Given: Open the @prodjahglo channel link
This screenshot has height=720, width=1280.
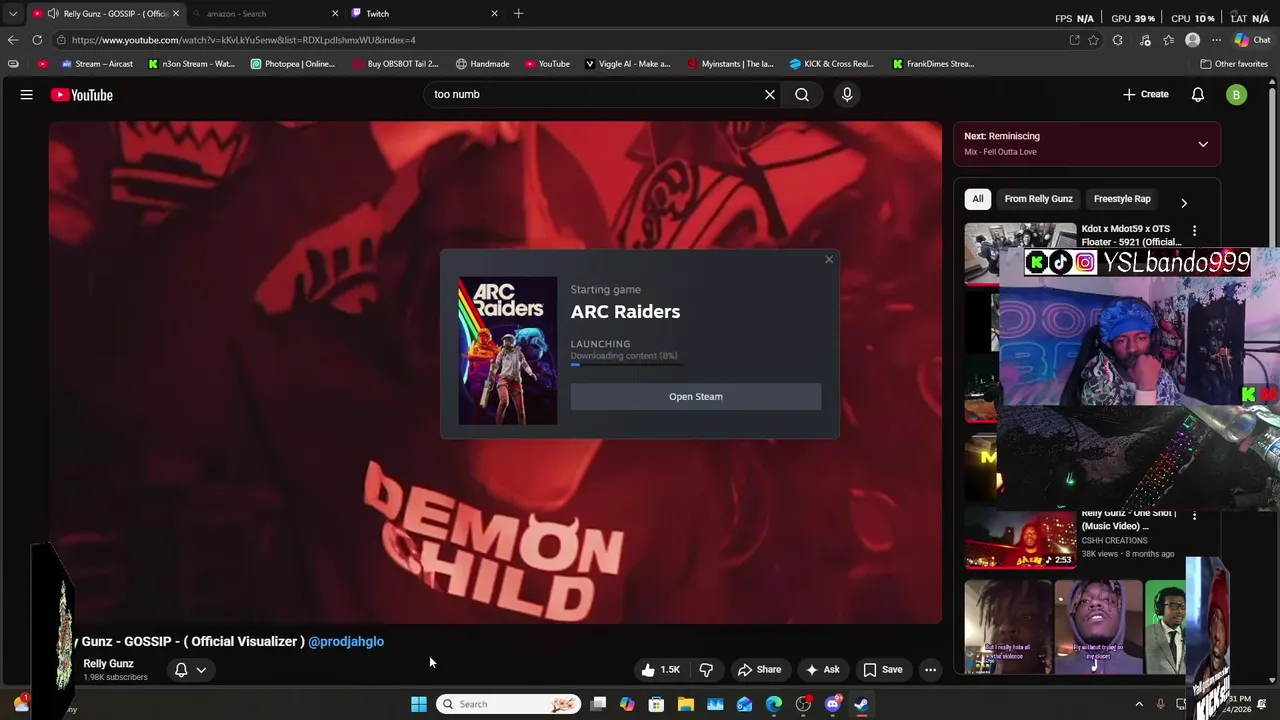Looking at the screenshot, I should click(x=346, y=642).
